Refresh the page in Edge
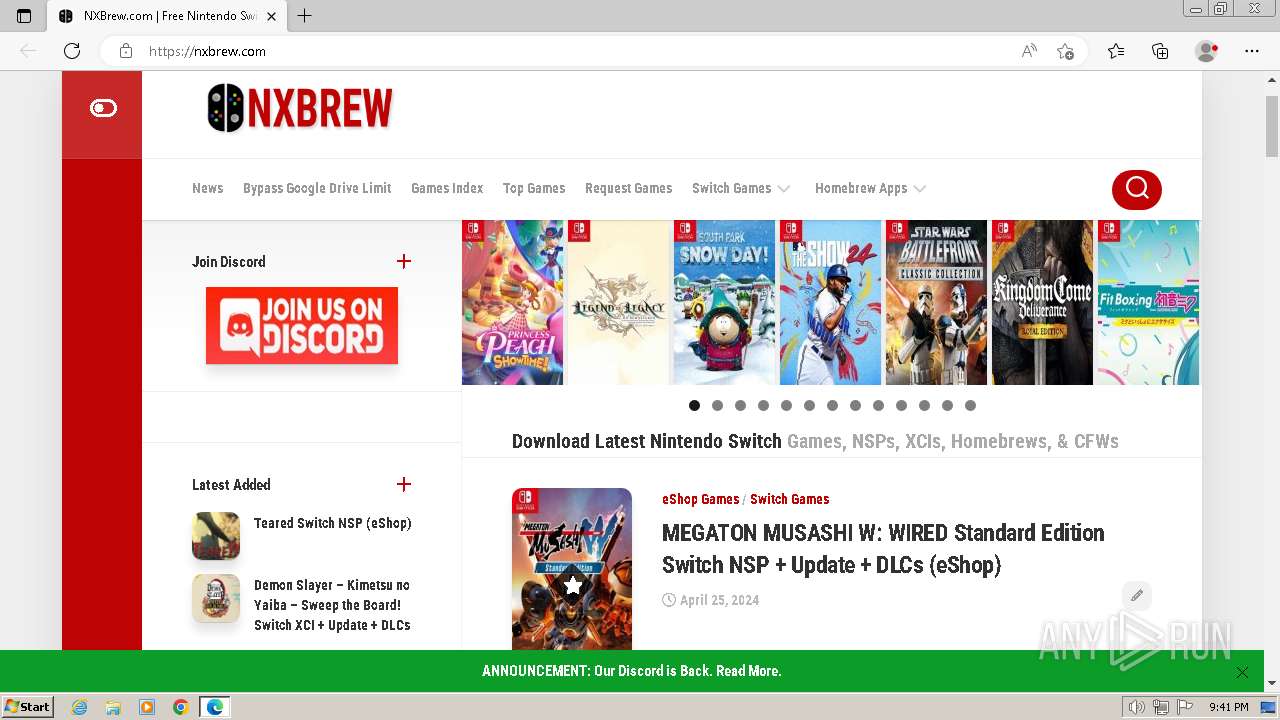The height and width of the screenshot is (720, 1280). tap(72, 51)
